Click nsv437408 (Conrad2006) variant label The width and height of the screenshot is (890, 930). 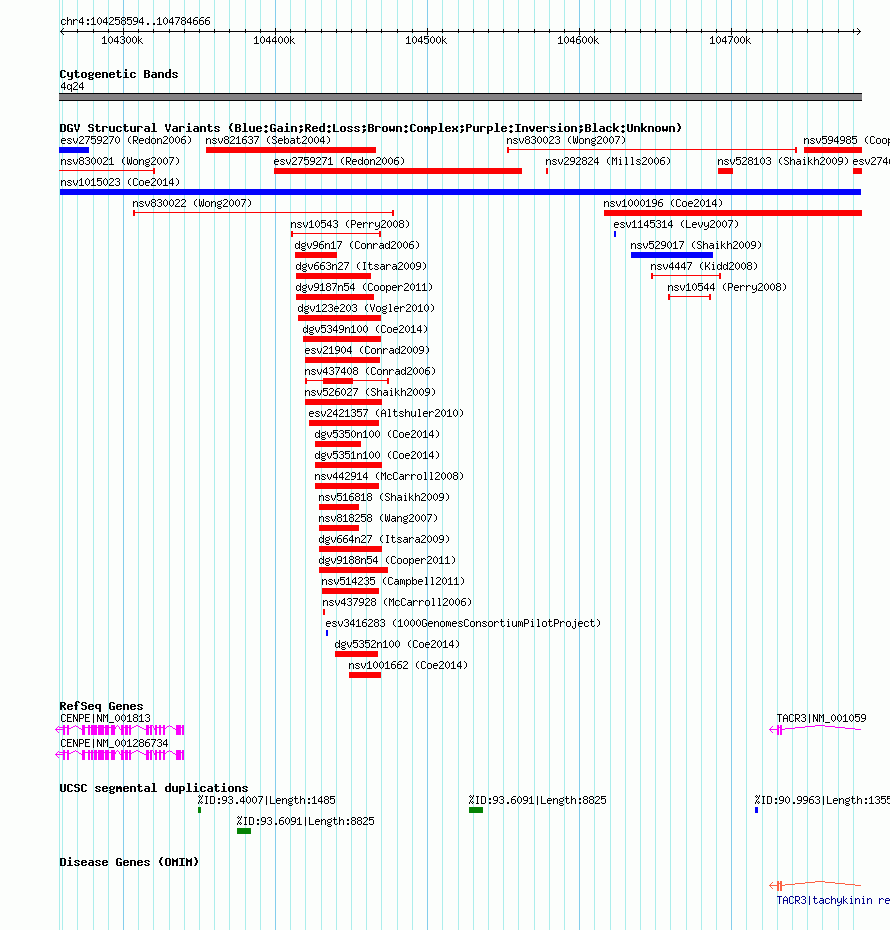tap(370, 371)
